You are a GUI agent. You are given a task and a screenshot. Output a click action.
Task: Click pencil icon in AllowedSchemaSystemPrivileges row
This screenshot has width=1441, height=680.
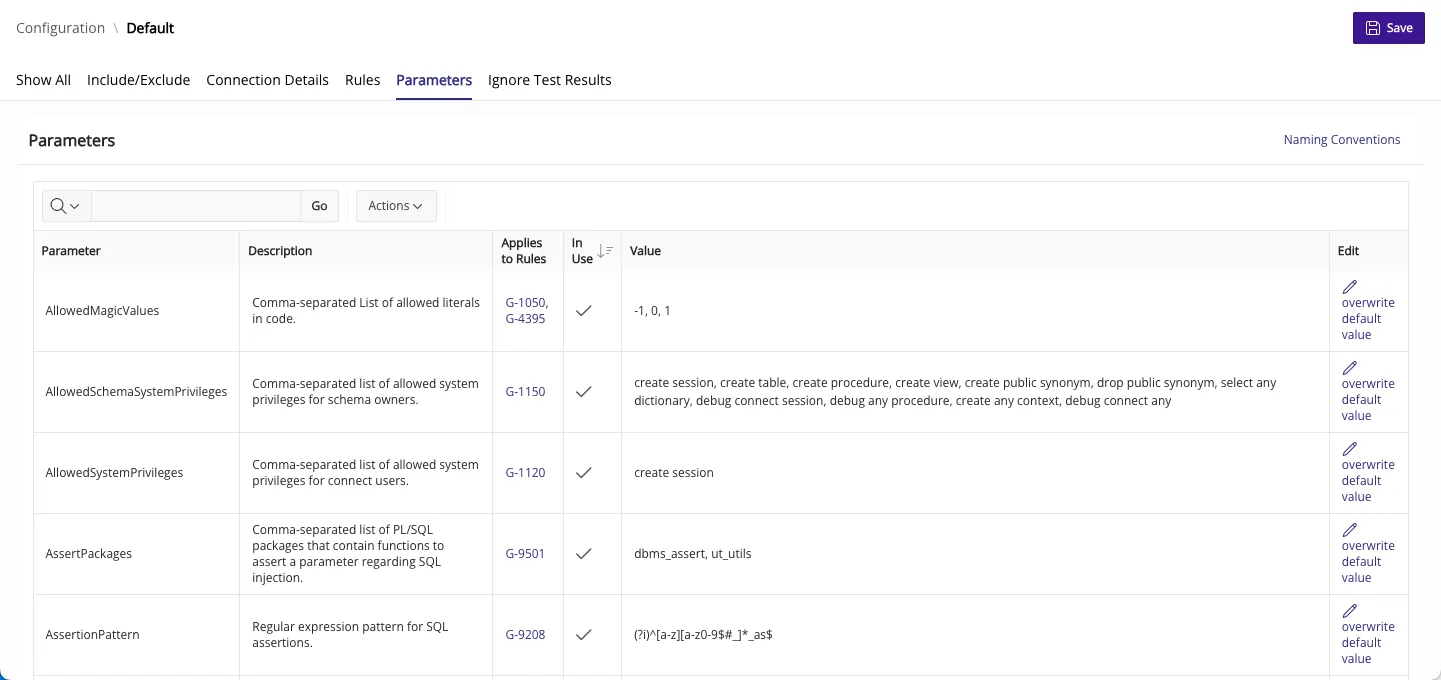point(1349,368)
